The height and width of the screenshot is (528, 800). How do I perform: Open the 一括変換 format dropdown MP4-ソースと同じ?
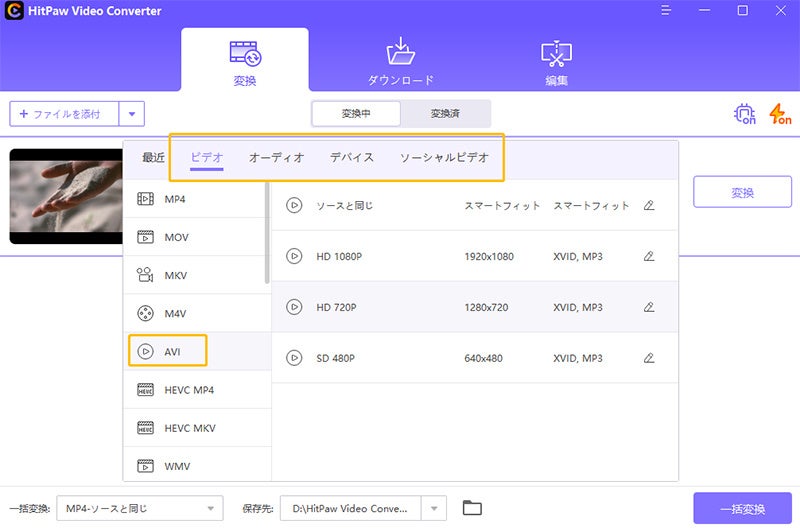pyautogui.click(x=140, y=509)
